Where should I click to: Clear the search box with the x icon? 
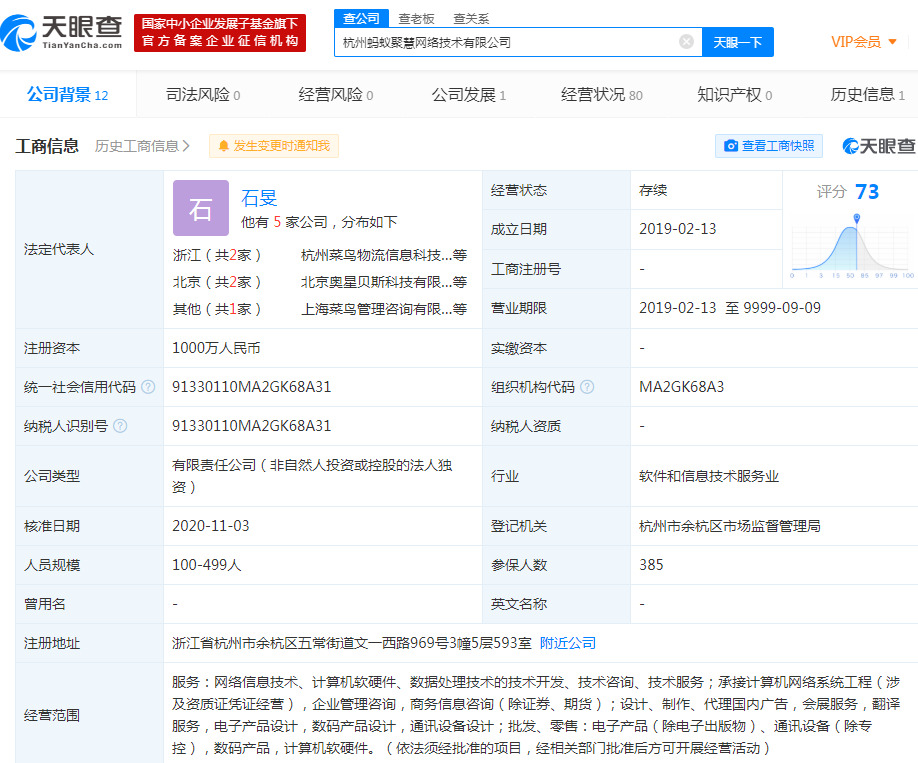(686, 41)
